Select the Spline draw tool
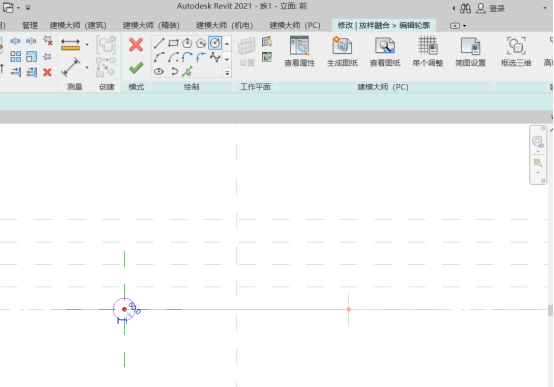554x387 pixels. [215, 57]
